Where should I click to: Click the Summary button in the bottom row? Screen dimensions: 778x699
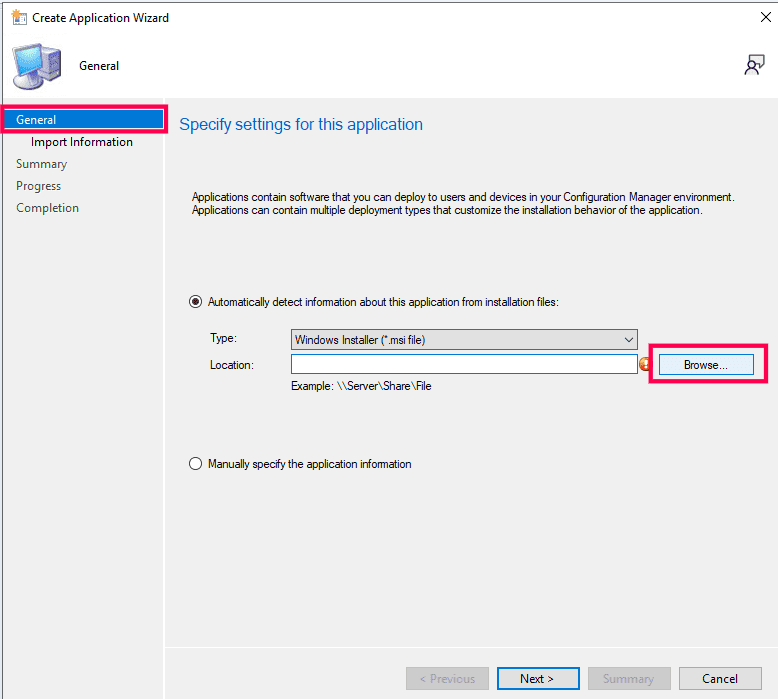click(629, 678)
